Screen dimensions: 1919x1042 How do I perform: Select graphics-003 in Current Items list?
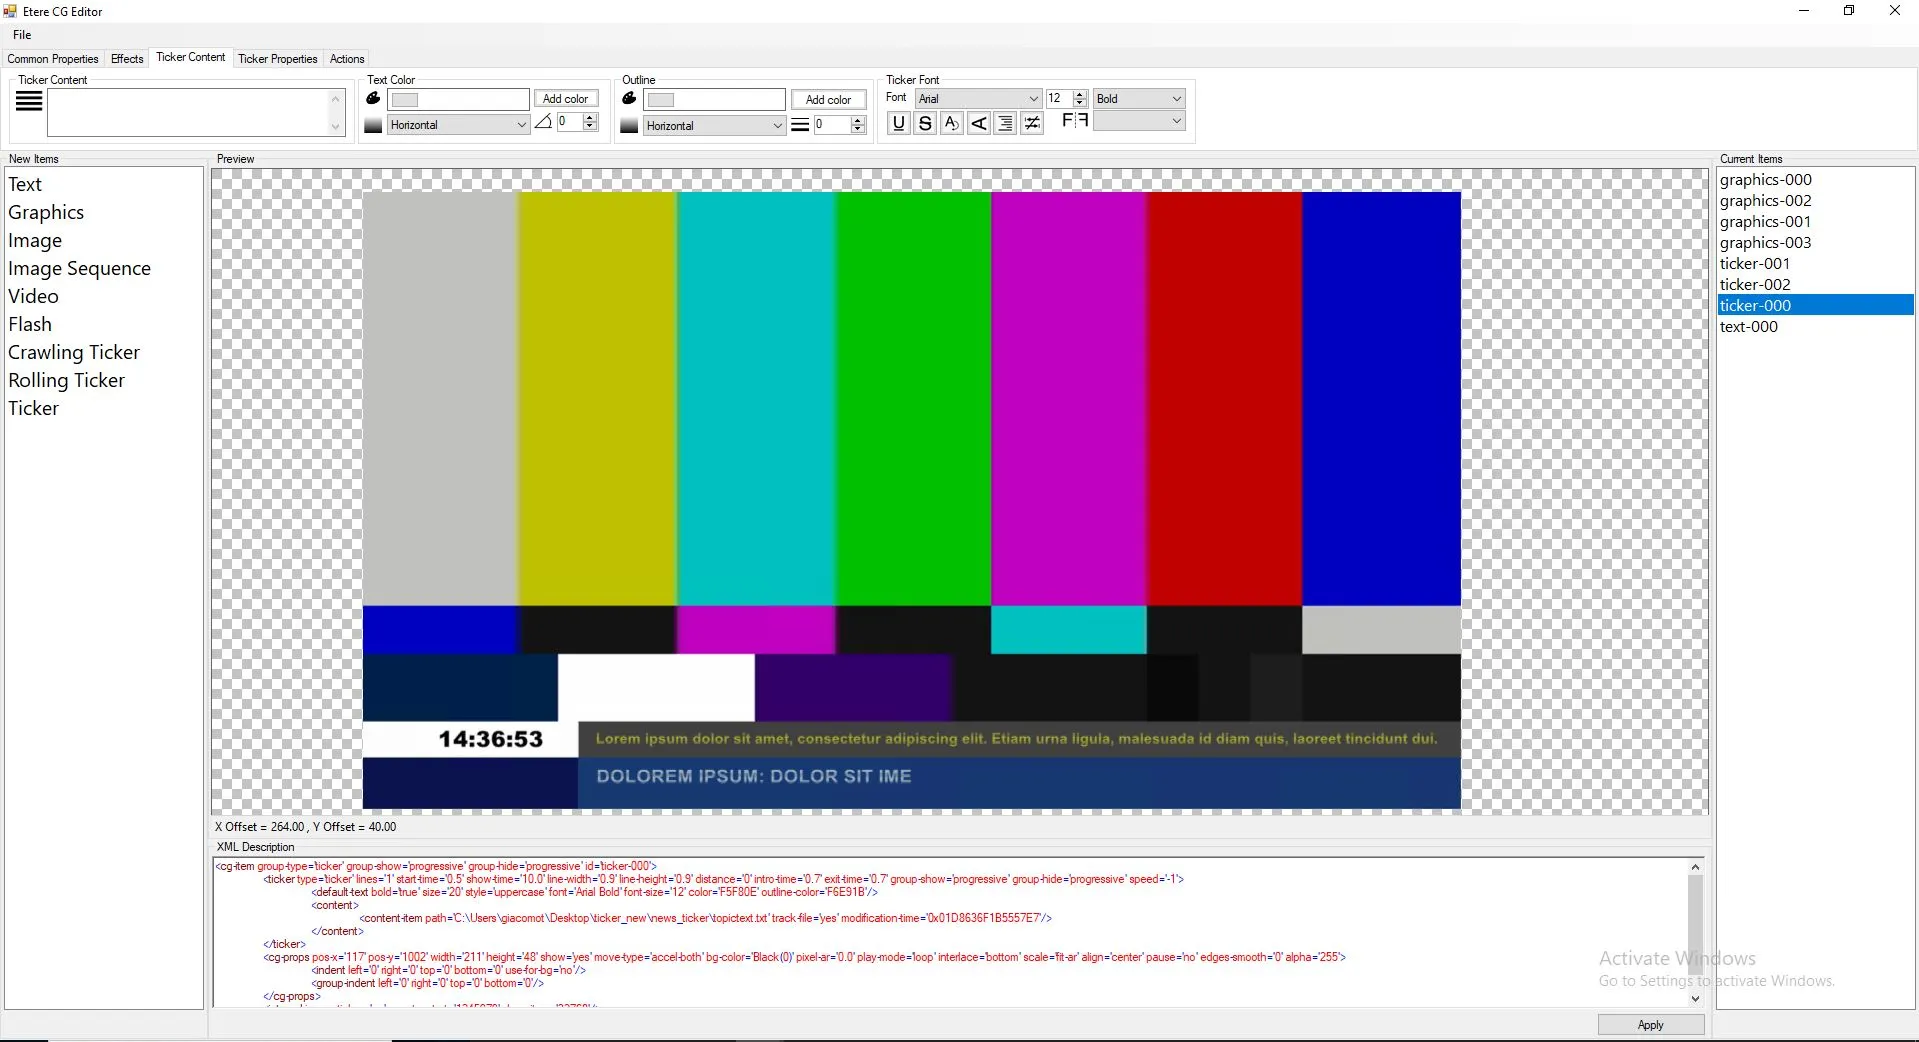(x=1765, y=243)
